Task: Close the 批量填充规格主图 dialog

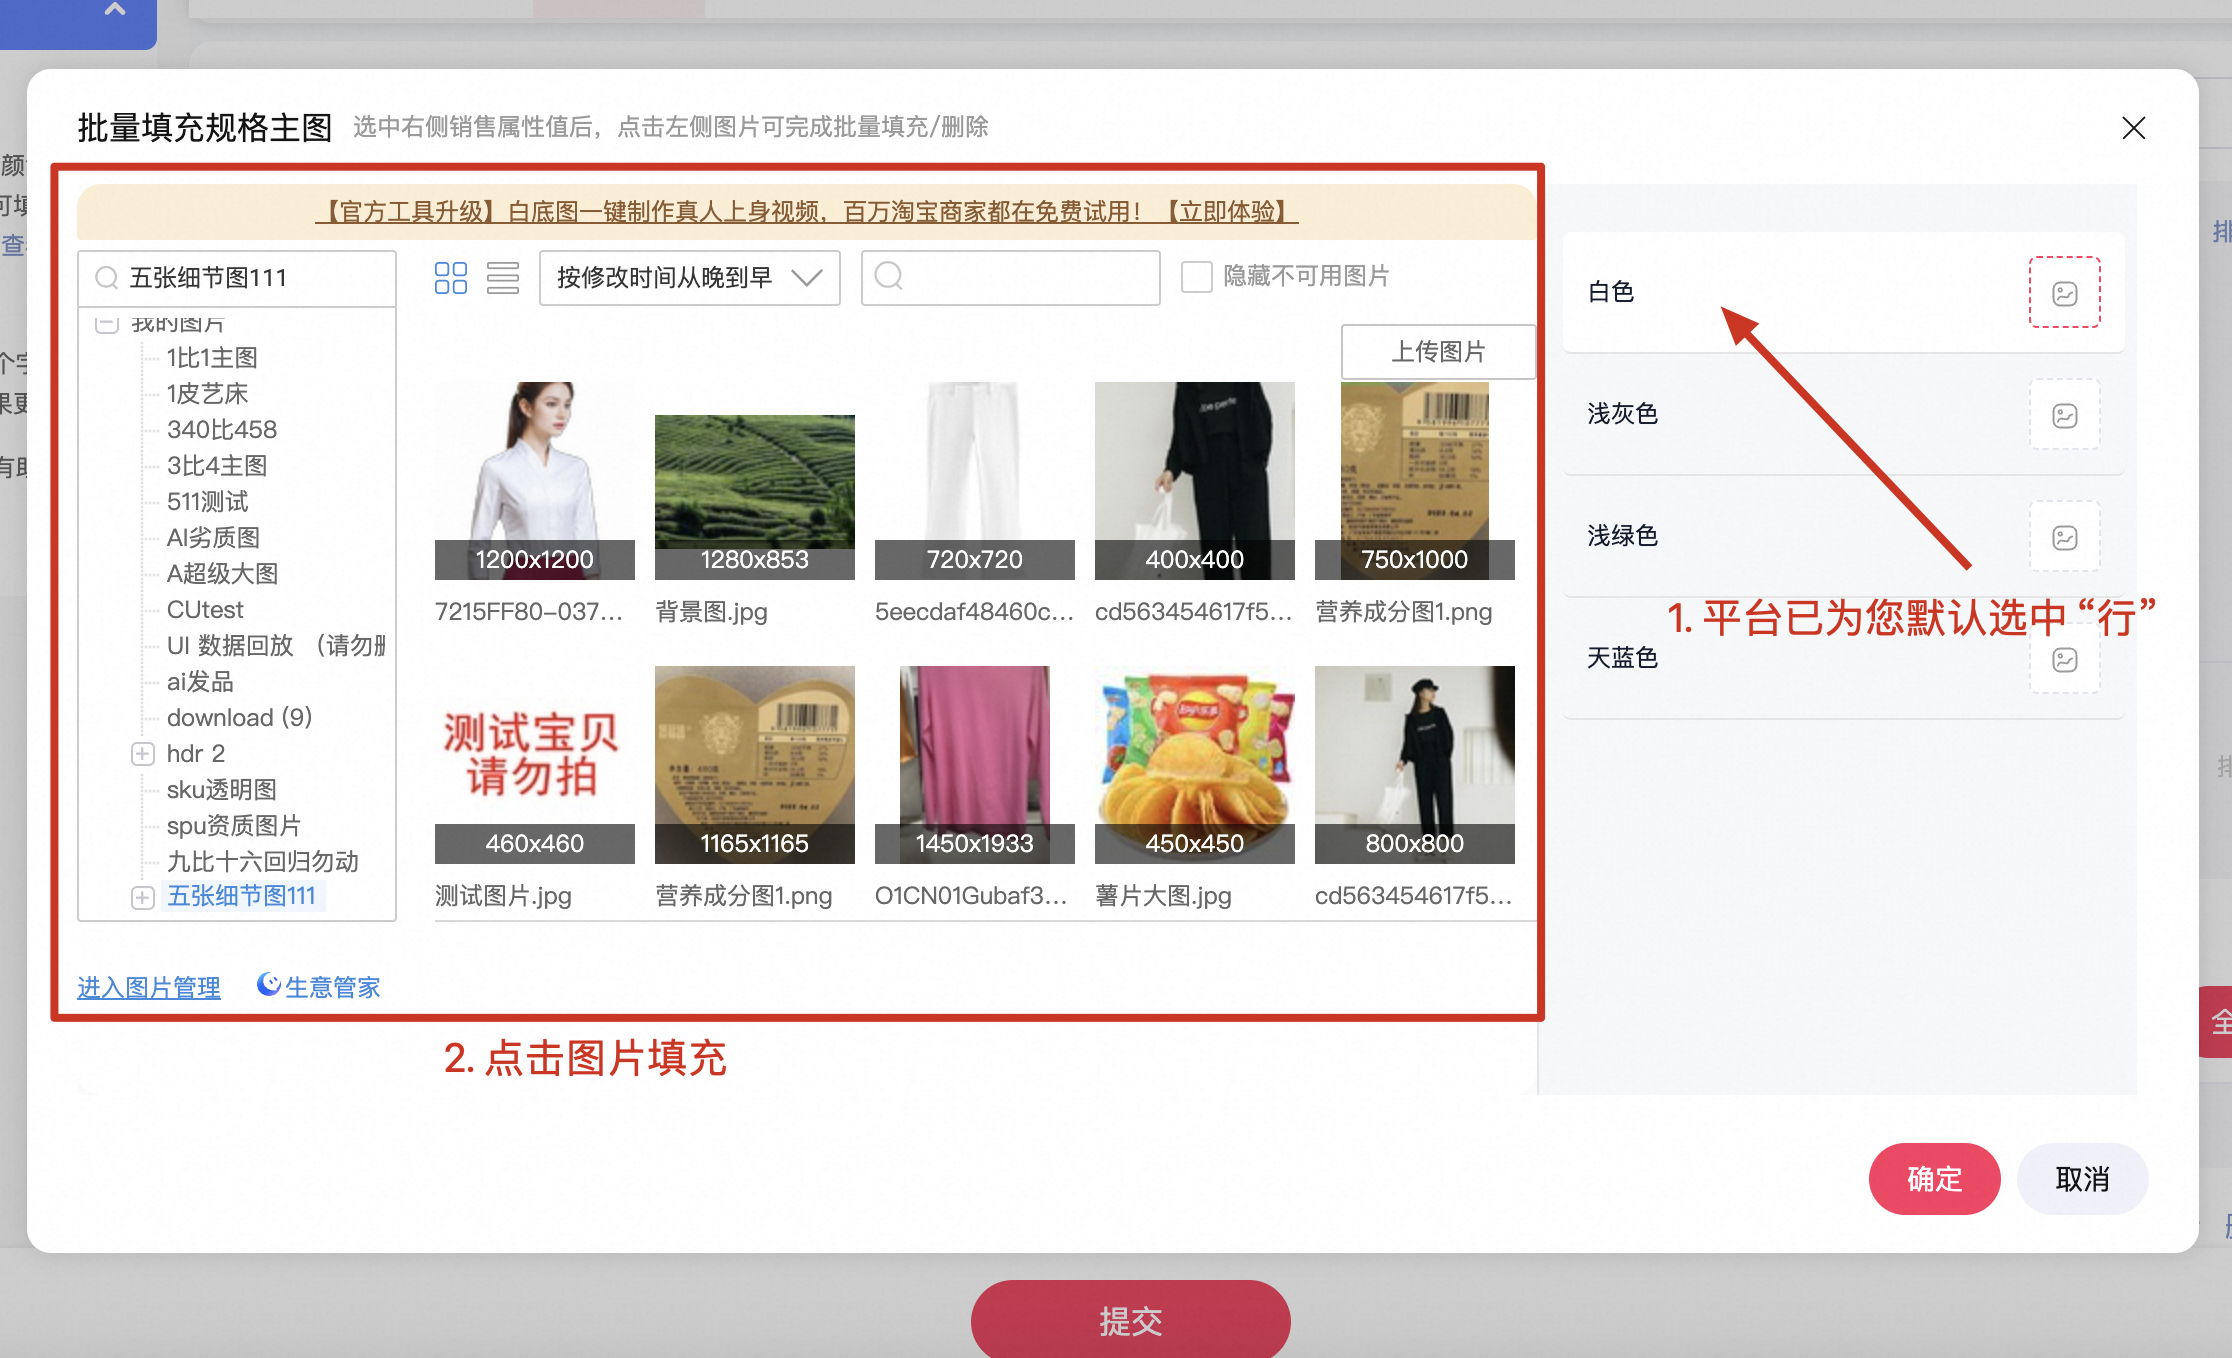Action: coord(2133,128)
